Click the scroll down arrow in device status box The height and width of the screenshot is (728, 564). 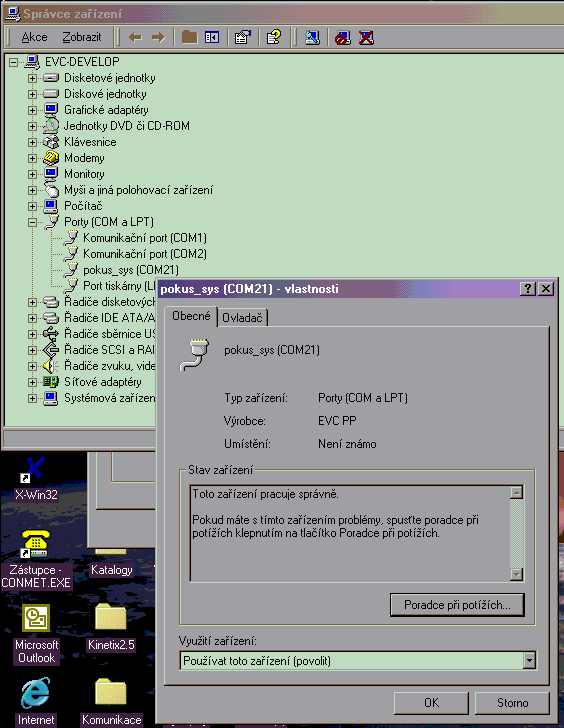[516, 574]
